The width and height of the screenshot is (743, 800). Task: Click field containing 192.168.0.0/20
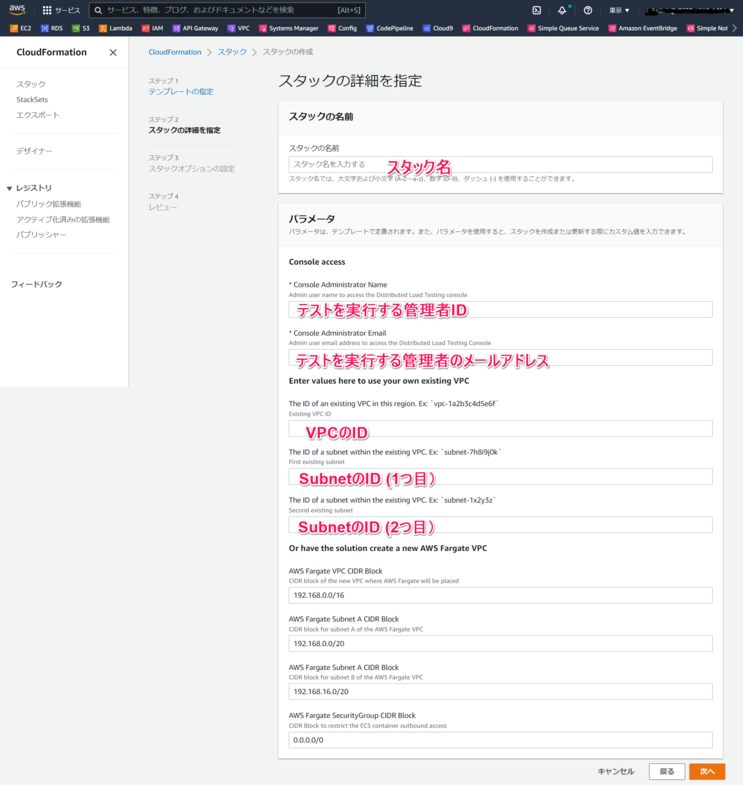point(500,644)
